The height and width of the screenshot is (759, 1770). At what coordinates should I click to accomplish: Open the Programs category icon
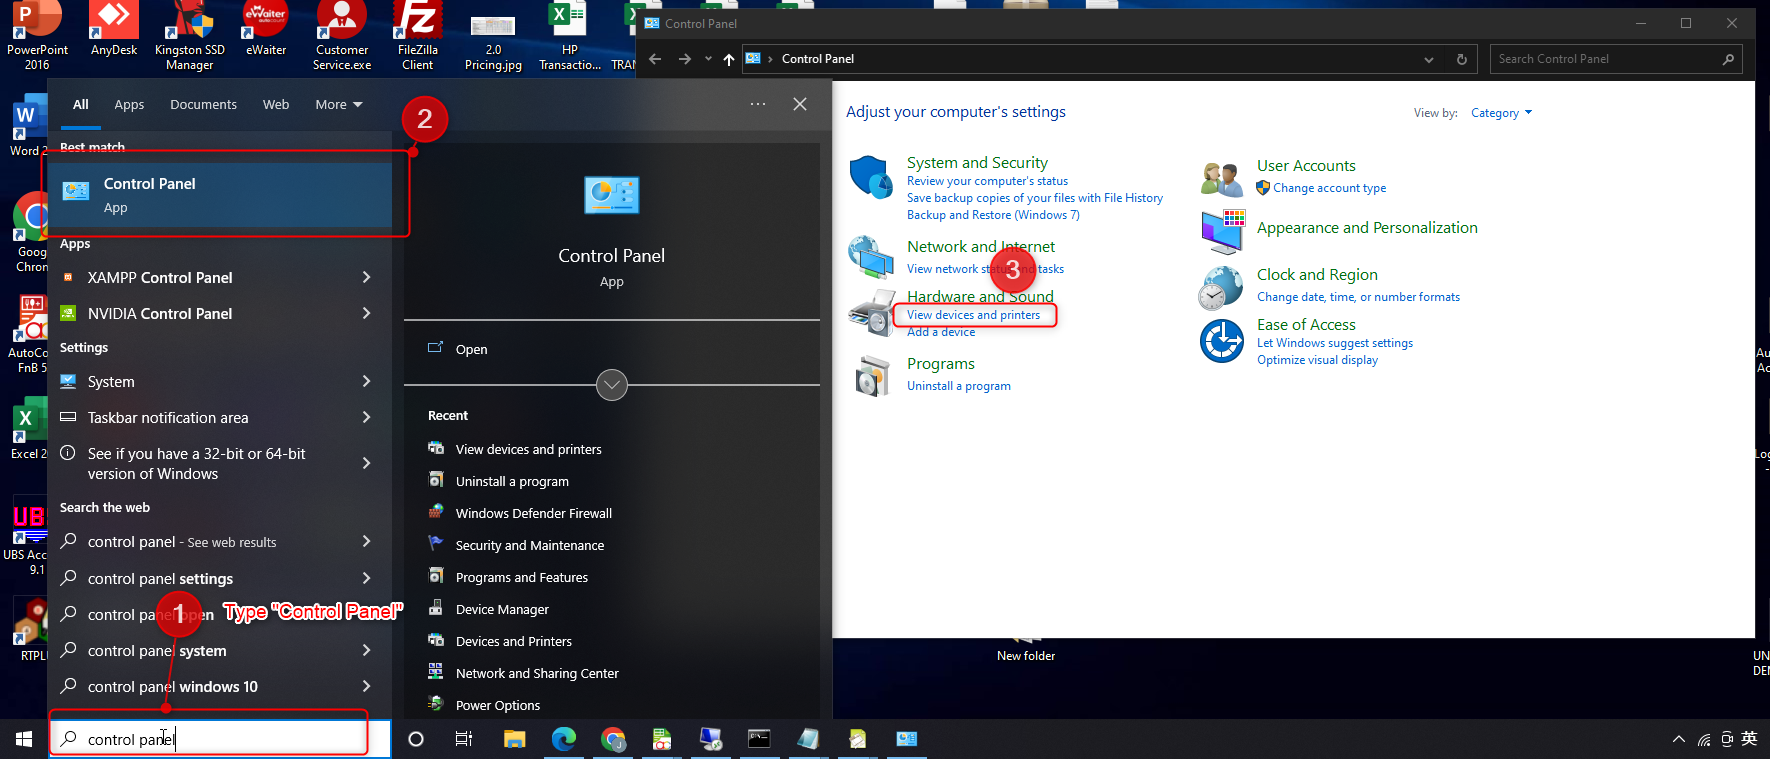pyautogui.click(x=871, y=376)
